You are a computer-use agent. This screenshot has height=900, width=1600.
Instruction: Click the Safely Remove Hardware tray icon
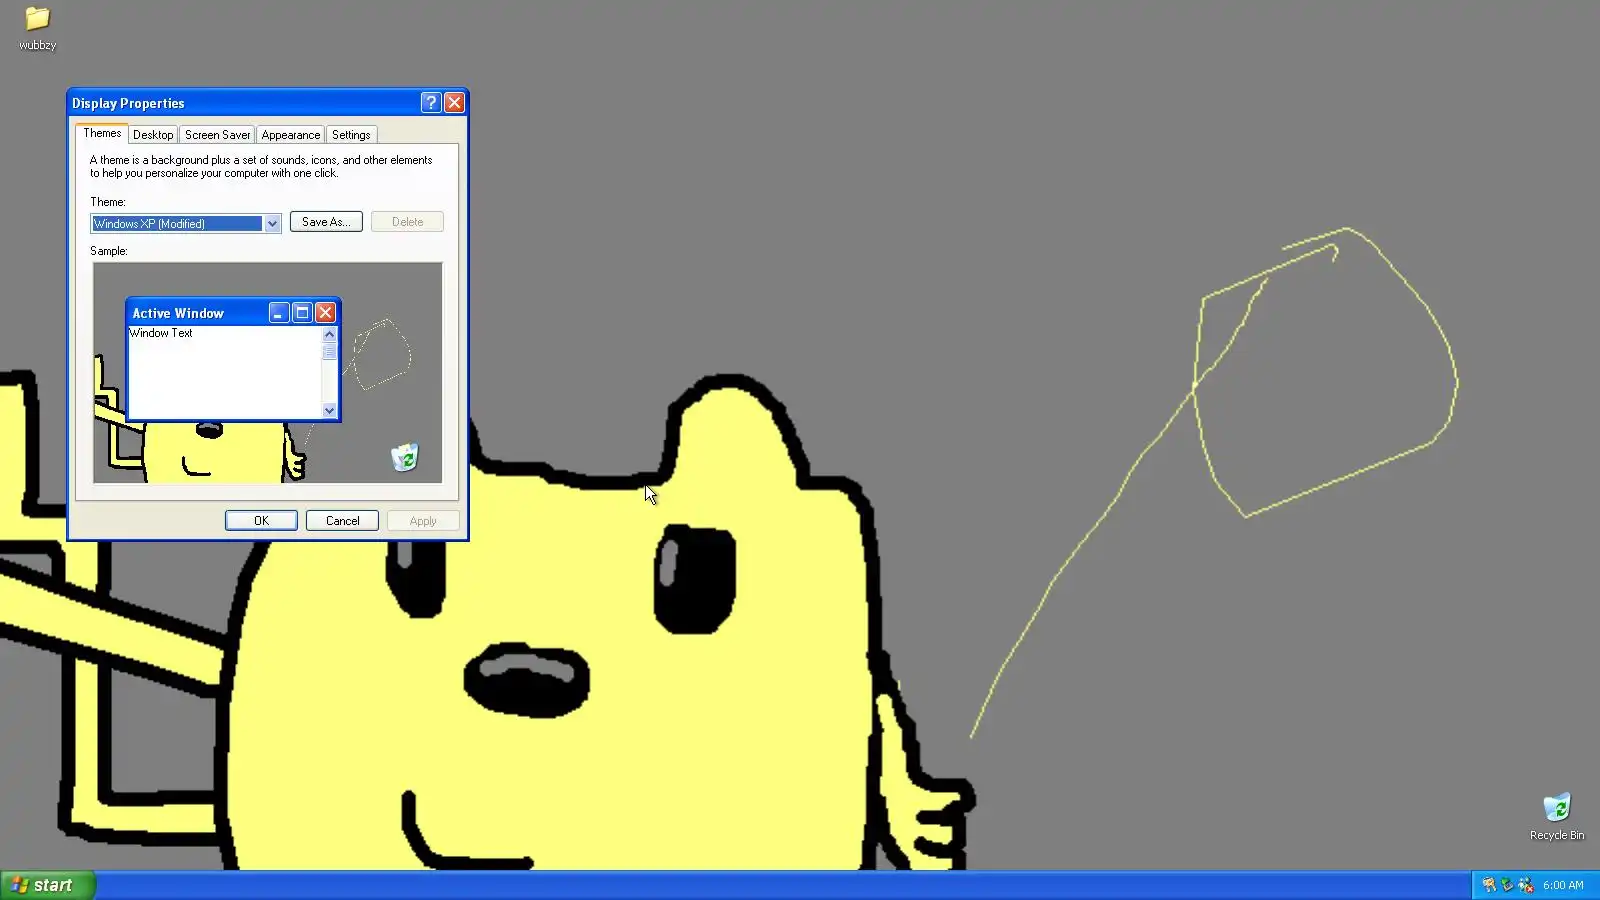pyautogui.click(x=1507, y=885)
